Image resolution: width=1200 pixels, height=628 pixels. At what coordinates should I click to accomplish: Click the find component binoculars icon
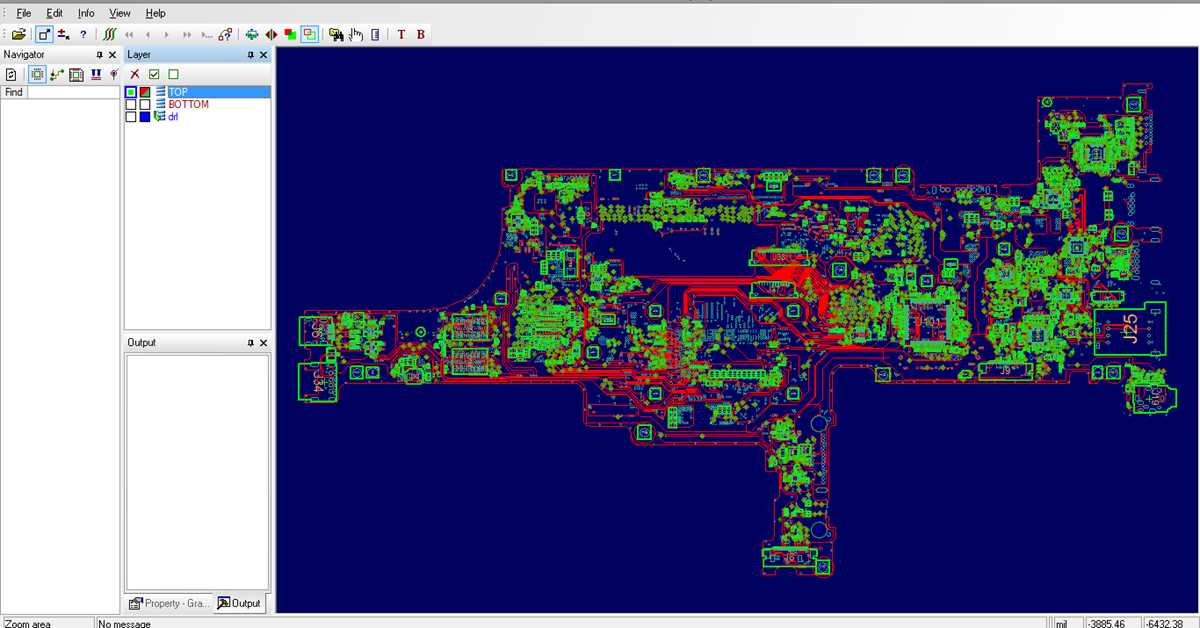(x=336, y=34)
